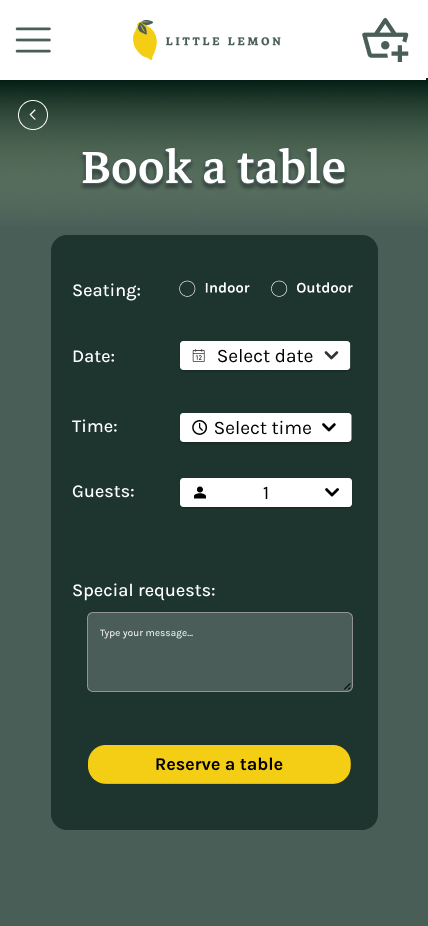Select the Outdoor seating option

tap(279, 289)
